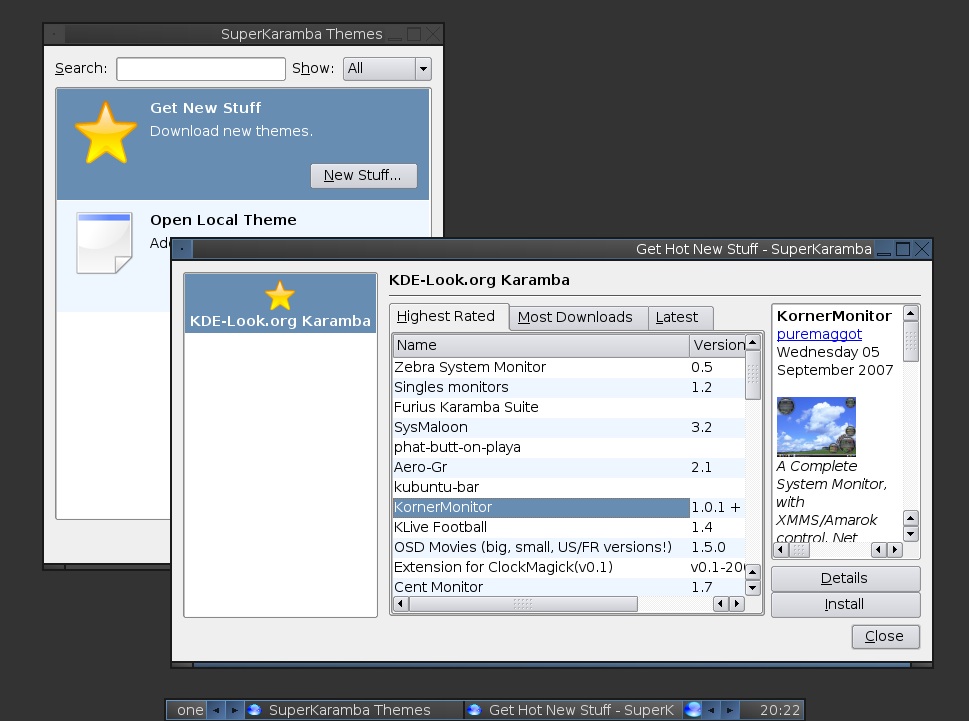
Task: Click the theme list horizontal scroll-left arrow
Action: (400, 604)
